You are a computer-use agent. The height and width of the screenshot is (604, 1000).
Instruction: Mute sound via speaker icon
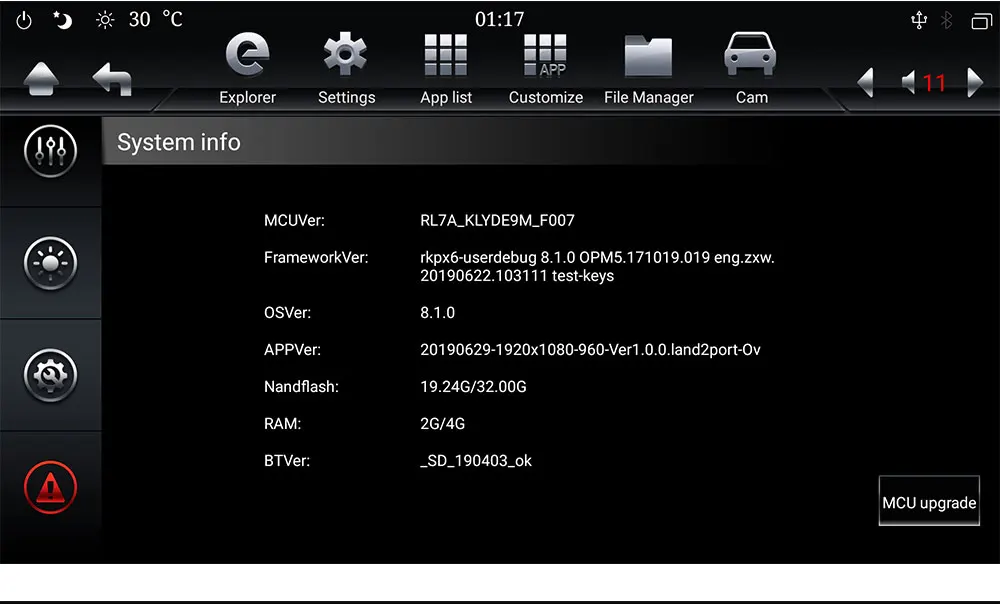click(x=908, y=82)
